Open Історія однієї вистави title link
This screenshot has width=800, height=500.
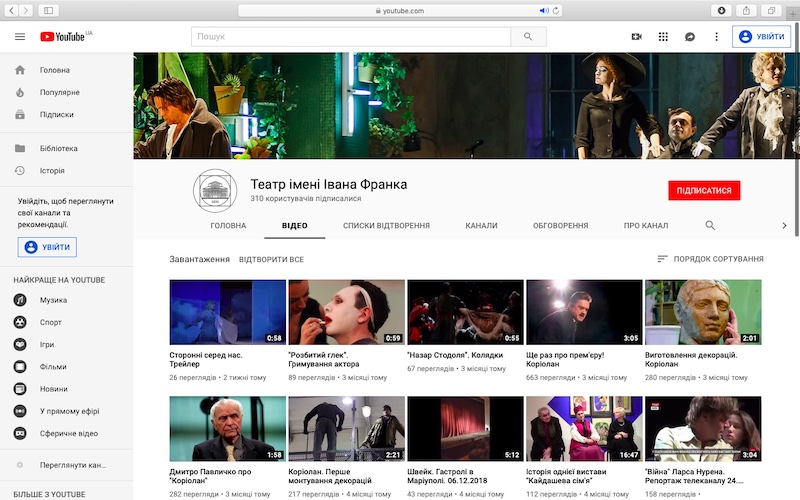[566, 476]
